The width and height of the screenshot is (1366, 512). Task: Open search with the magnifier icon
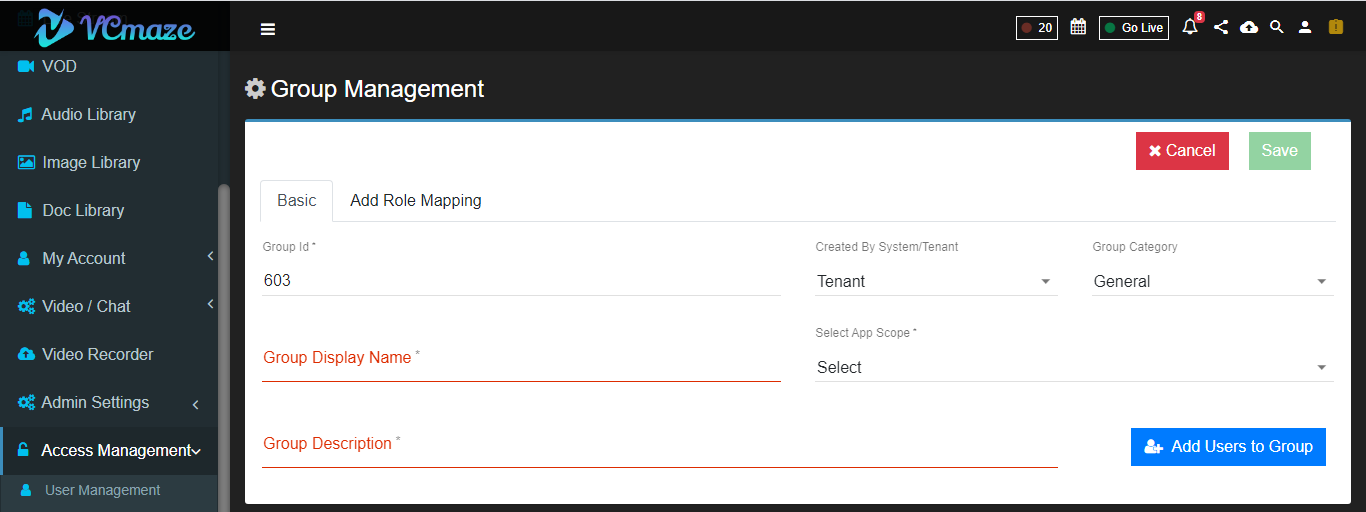1276,27
